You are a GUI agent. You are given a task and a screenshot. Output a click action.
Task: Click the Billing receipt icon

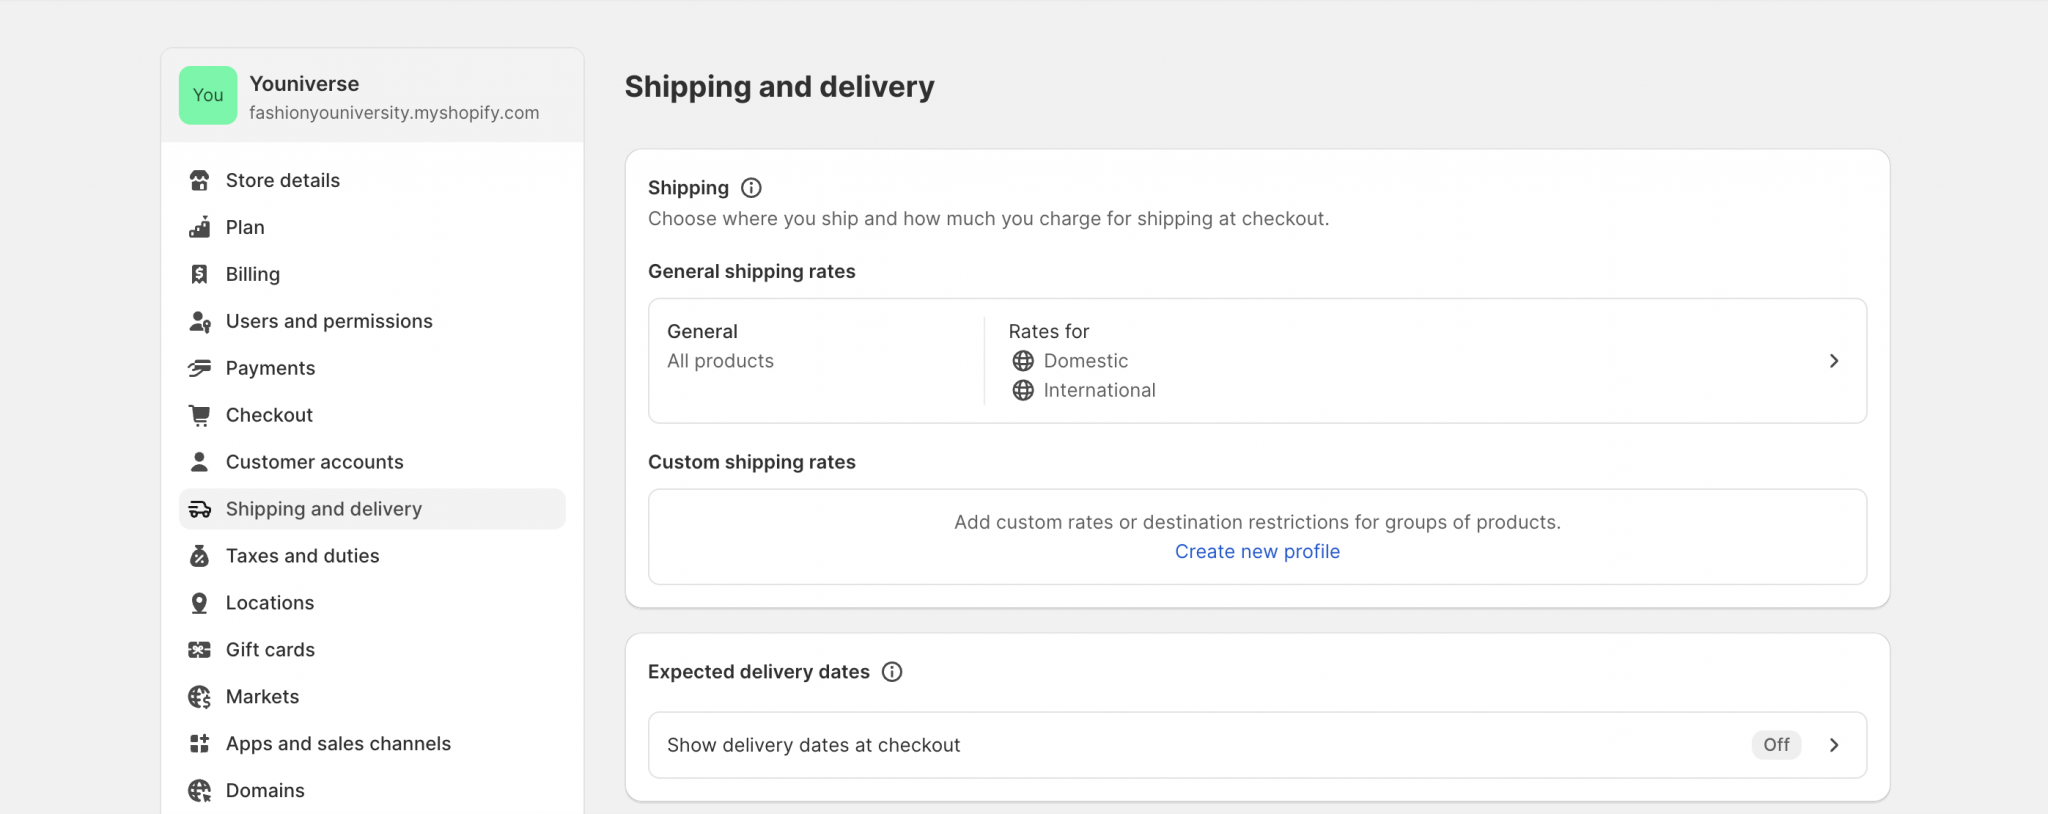(x=200, y=274)
